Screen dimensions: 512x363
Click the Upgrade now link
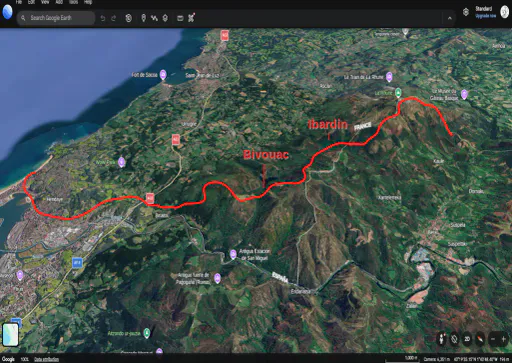tap(486, 16)
